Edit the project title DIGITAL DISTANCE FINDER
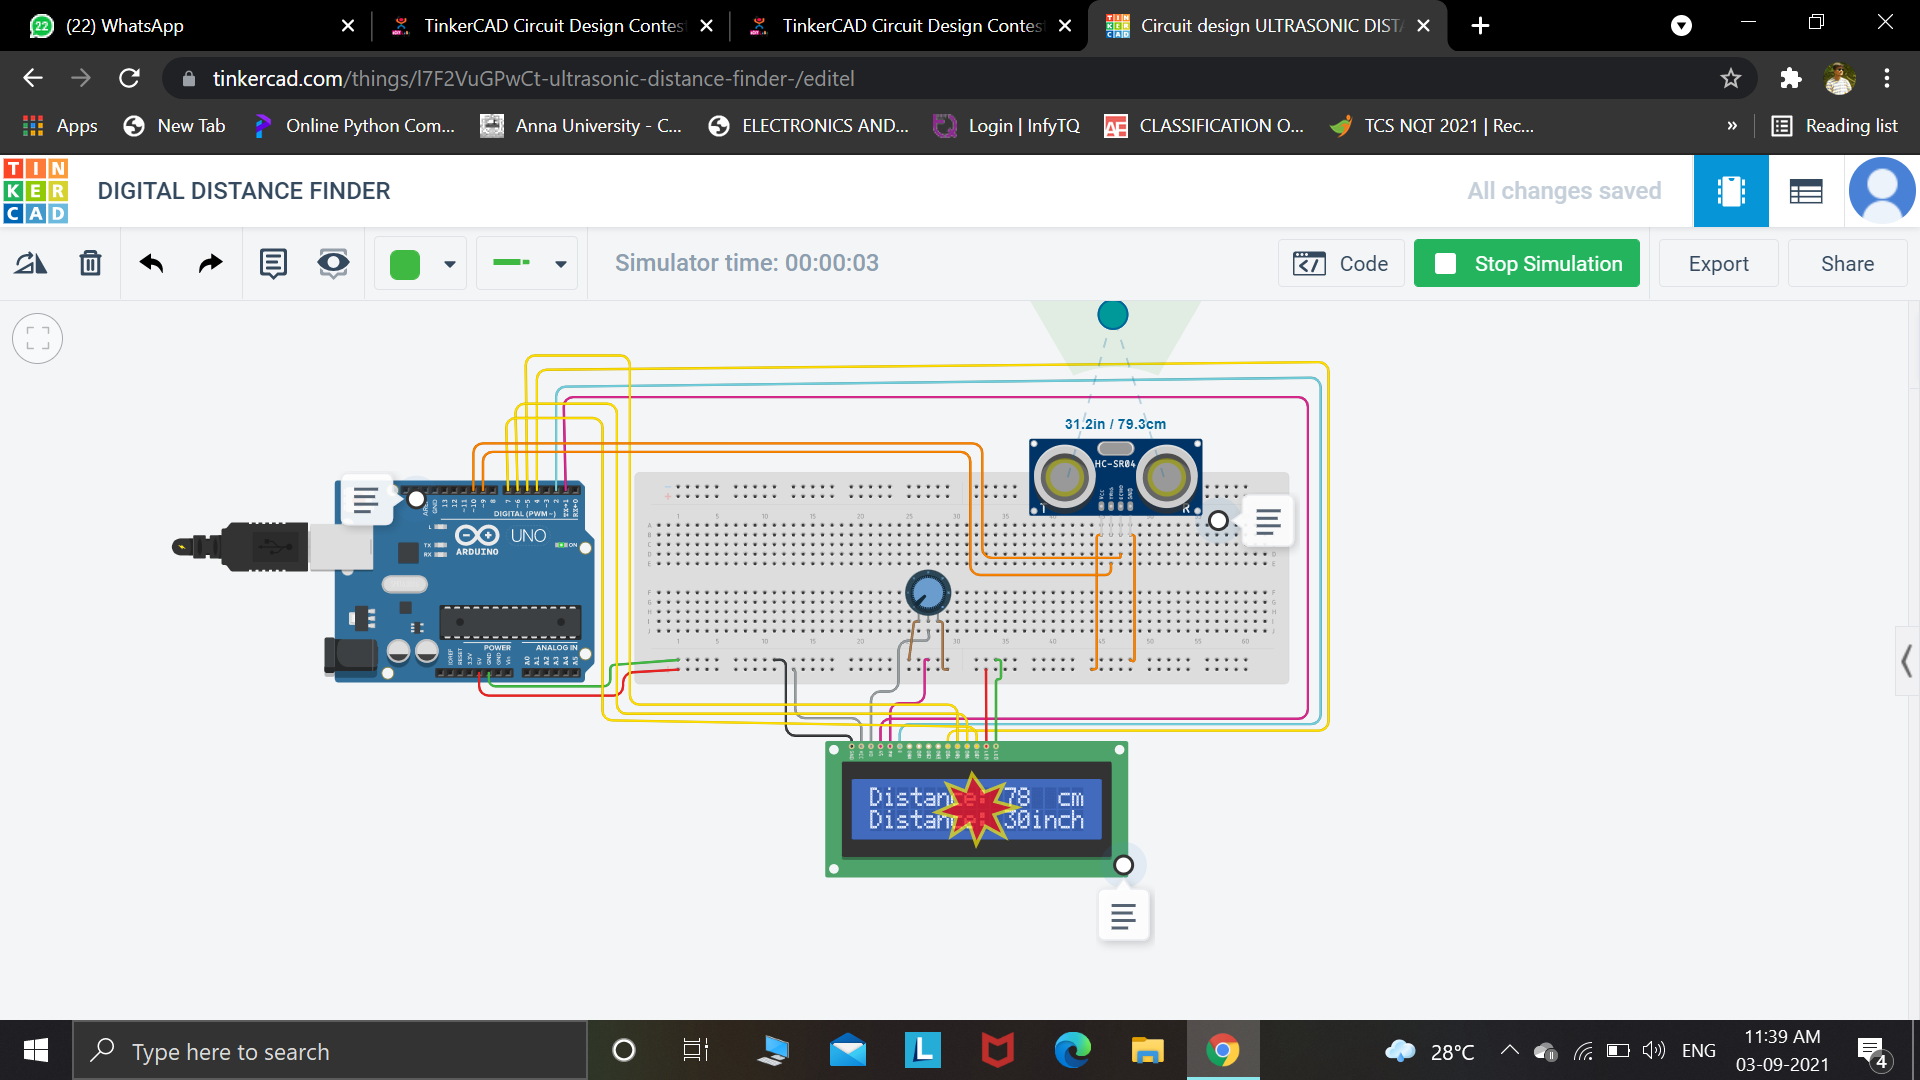The image size is (1920, 1080). coord(244,190)
